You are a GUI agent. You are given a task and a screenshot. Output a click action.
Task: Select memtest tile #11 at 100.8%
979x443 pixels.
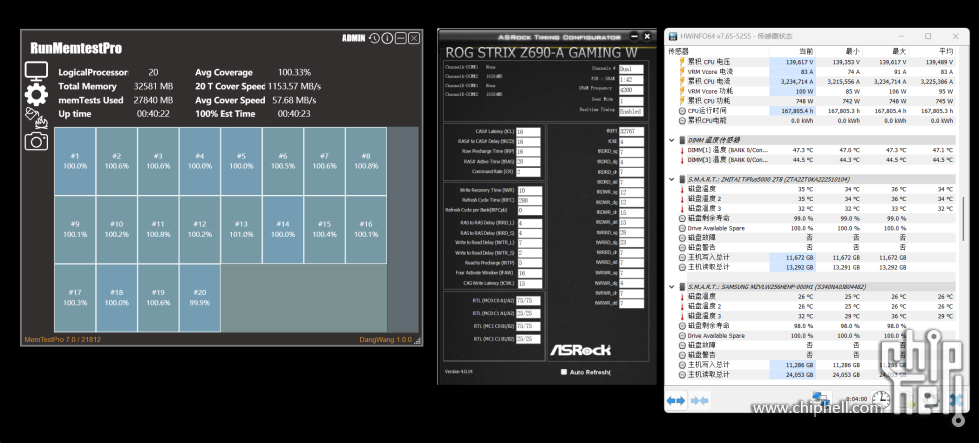point(158,230)
